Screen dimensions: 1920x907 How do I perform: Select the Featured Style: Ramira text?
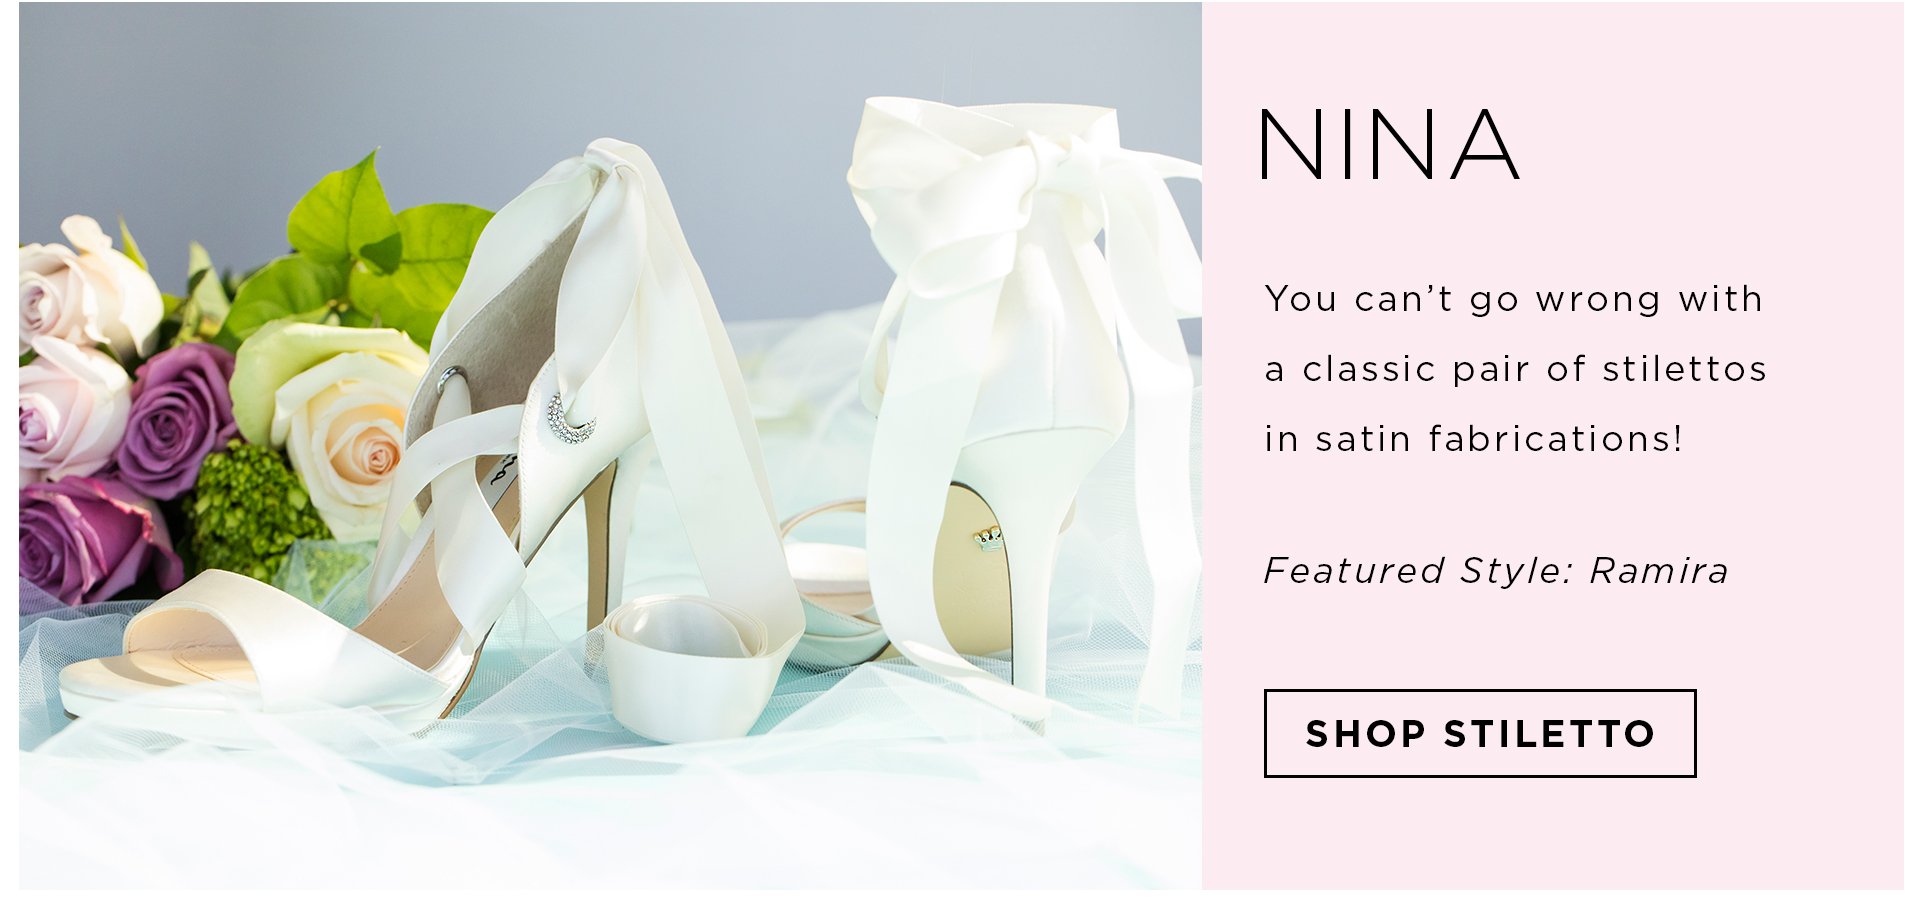[x=1496, y=570]
